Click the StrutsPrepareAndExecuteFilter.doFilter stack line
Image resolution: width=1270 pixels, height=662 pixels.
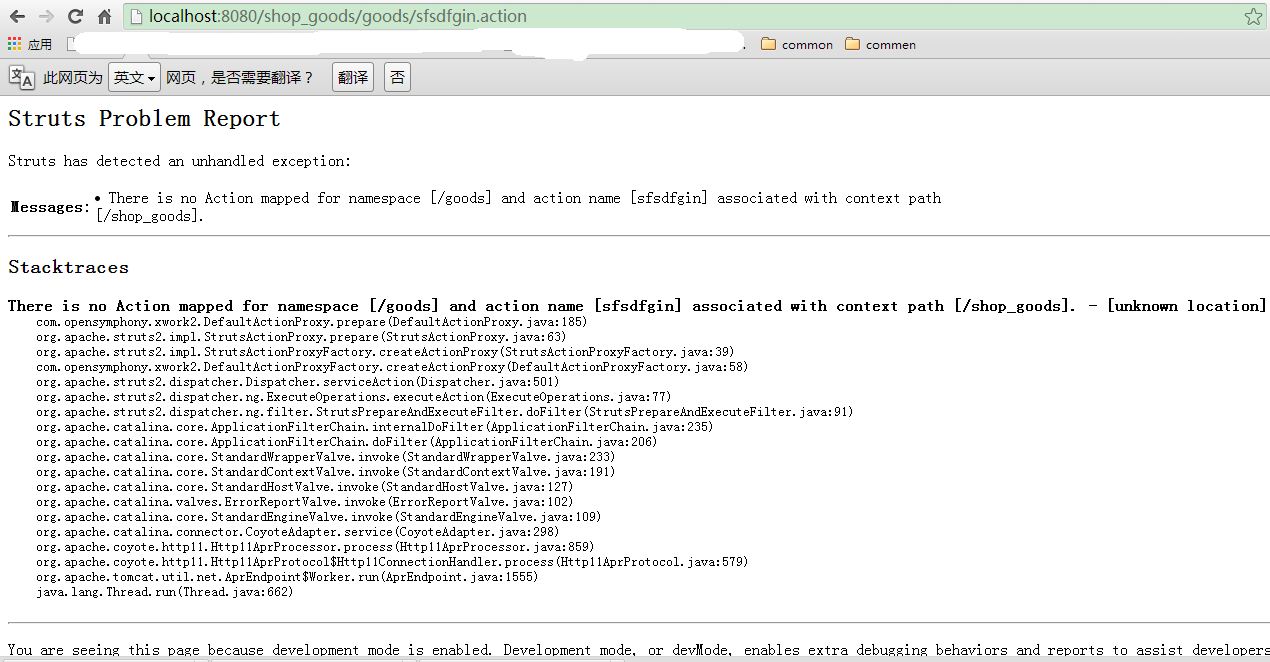pos(444,412)
